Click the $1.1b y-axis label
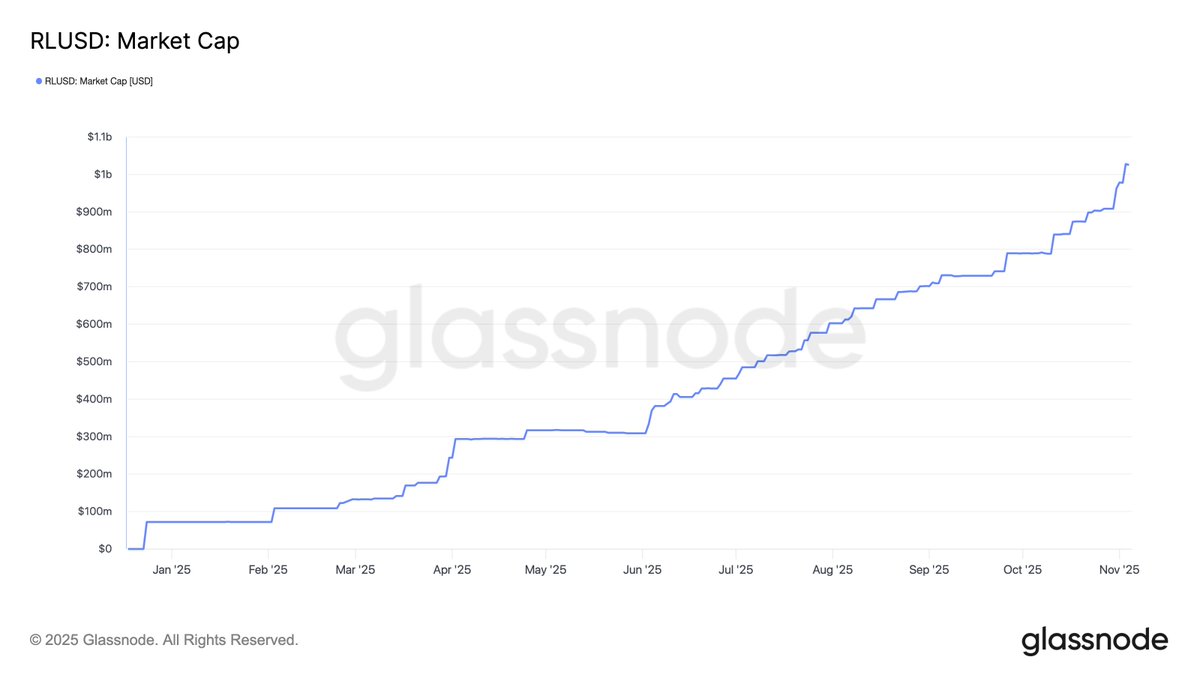This screenshot has width=1200, height=675. [99, 137]
